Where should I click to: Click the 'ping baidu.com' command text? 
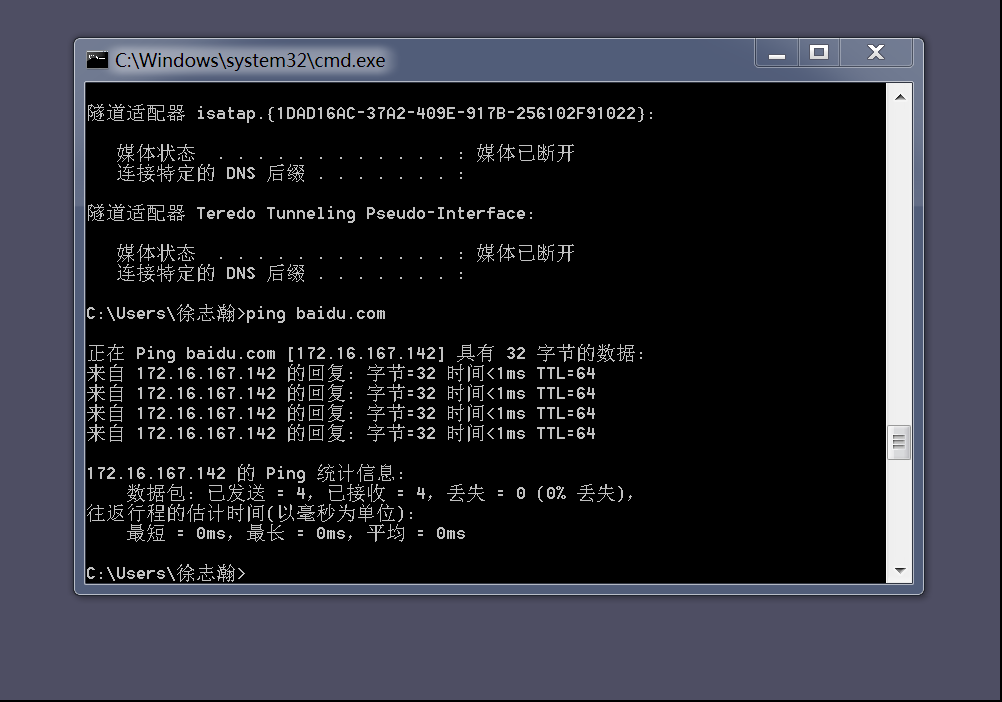pyautogui.click(x=315, y=313)
